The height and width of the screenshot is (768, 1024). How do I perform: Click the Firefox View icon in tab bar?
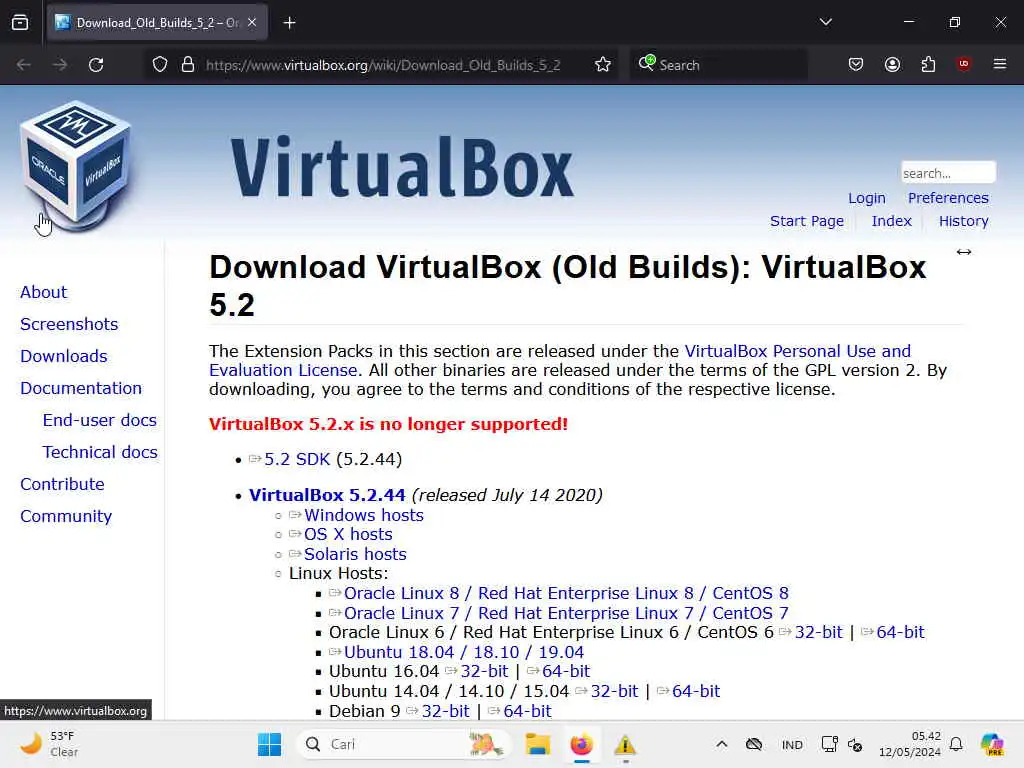pos(20,23)
